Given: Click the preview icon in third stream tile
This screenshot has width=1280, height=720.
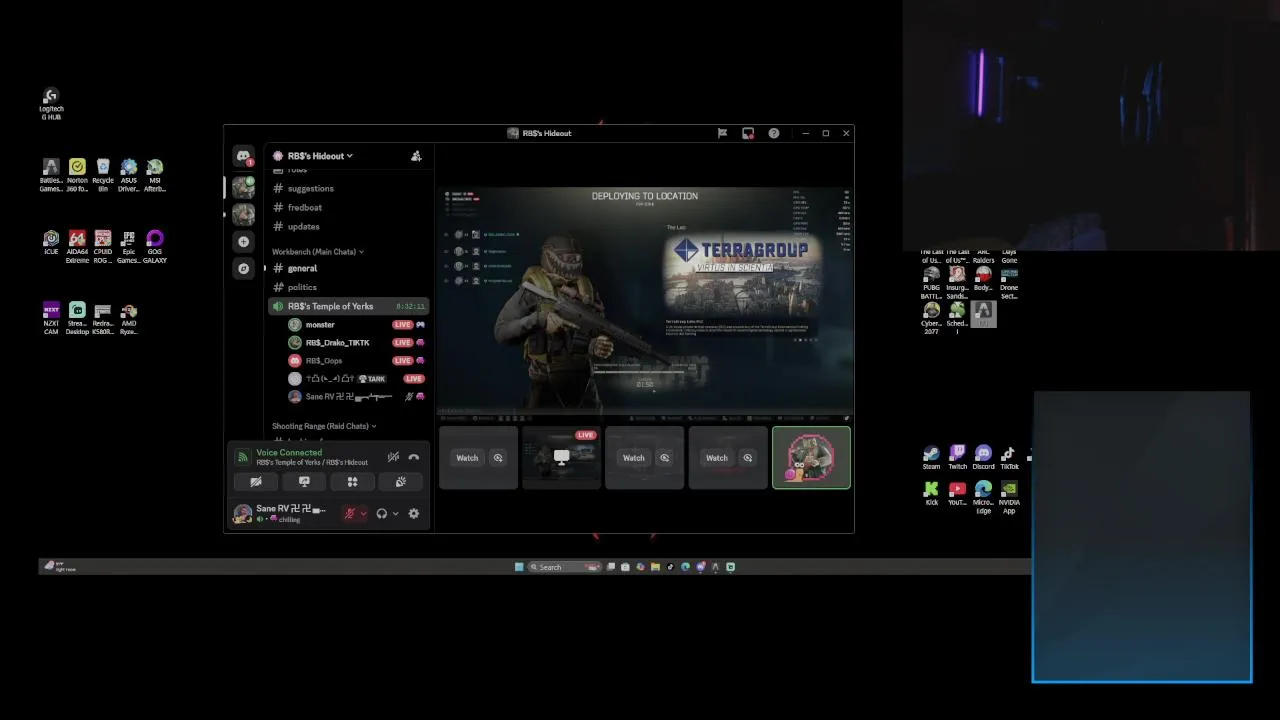Looking at the screenshot, I should (664, 458).
